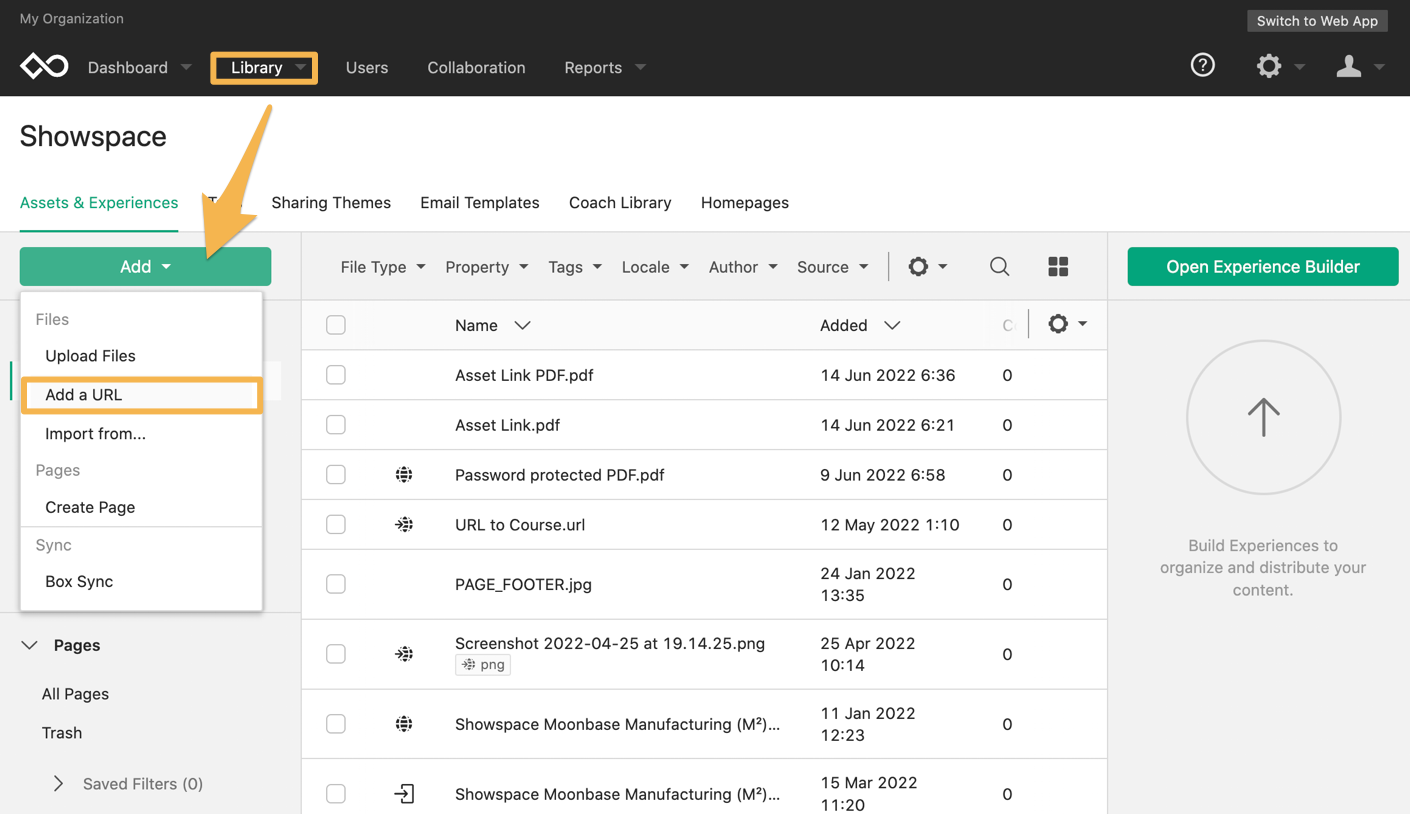Click icon beside URL to Course.url
The height and width of the screenshot is (814, 1410).
click(x=404, y=525)
